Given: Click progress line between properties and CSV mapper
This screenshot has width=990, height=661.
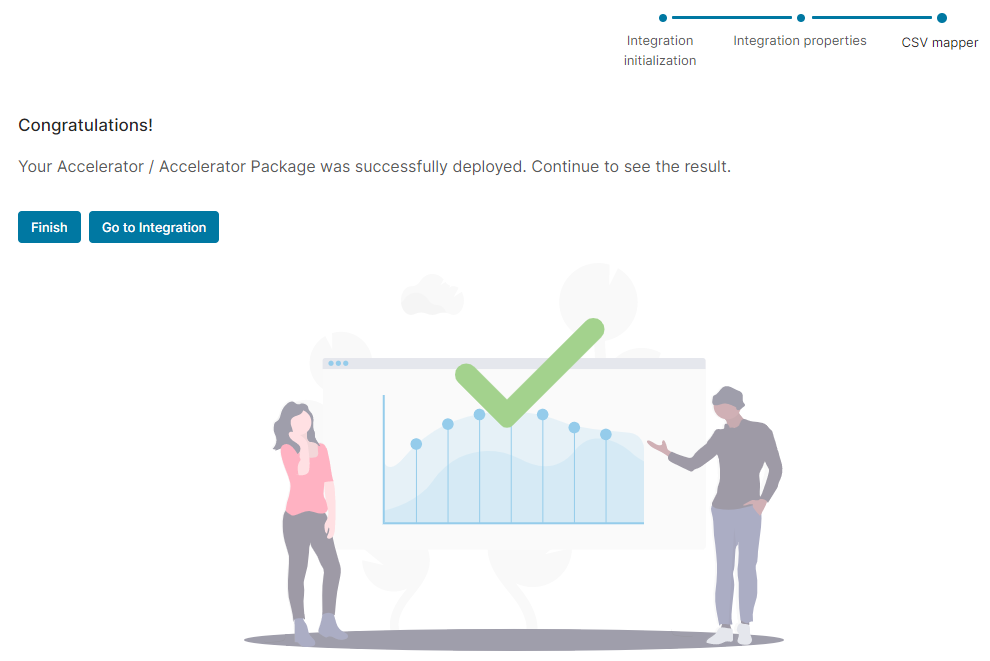Looking at the screenshot, I should pos(871,18).
